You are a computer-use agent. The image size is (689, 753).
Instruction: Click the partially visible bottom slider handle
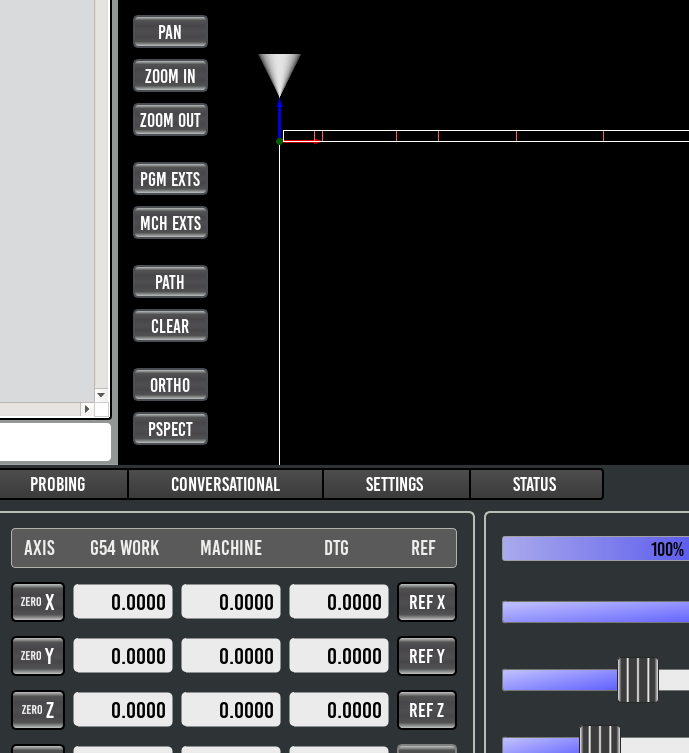tap(600, 740)
